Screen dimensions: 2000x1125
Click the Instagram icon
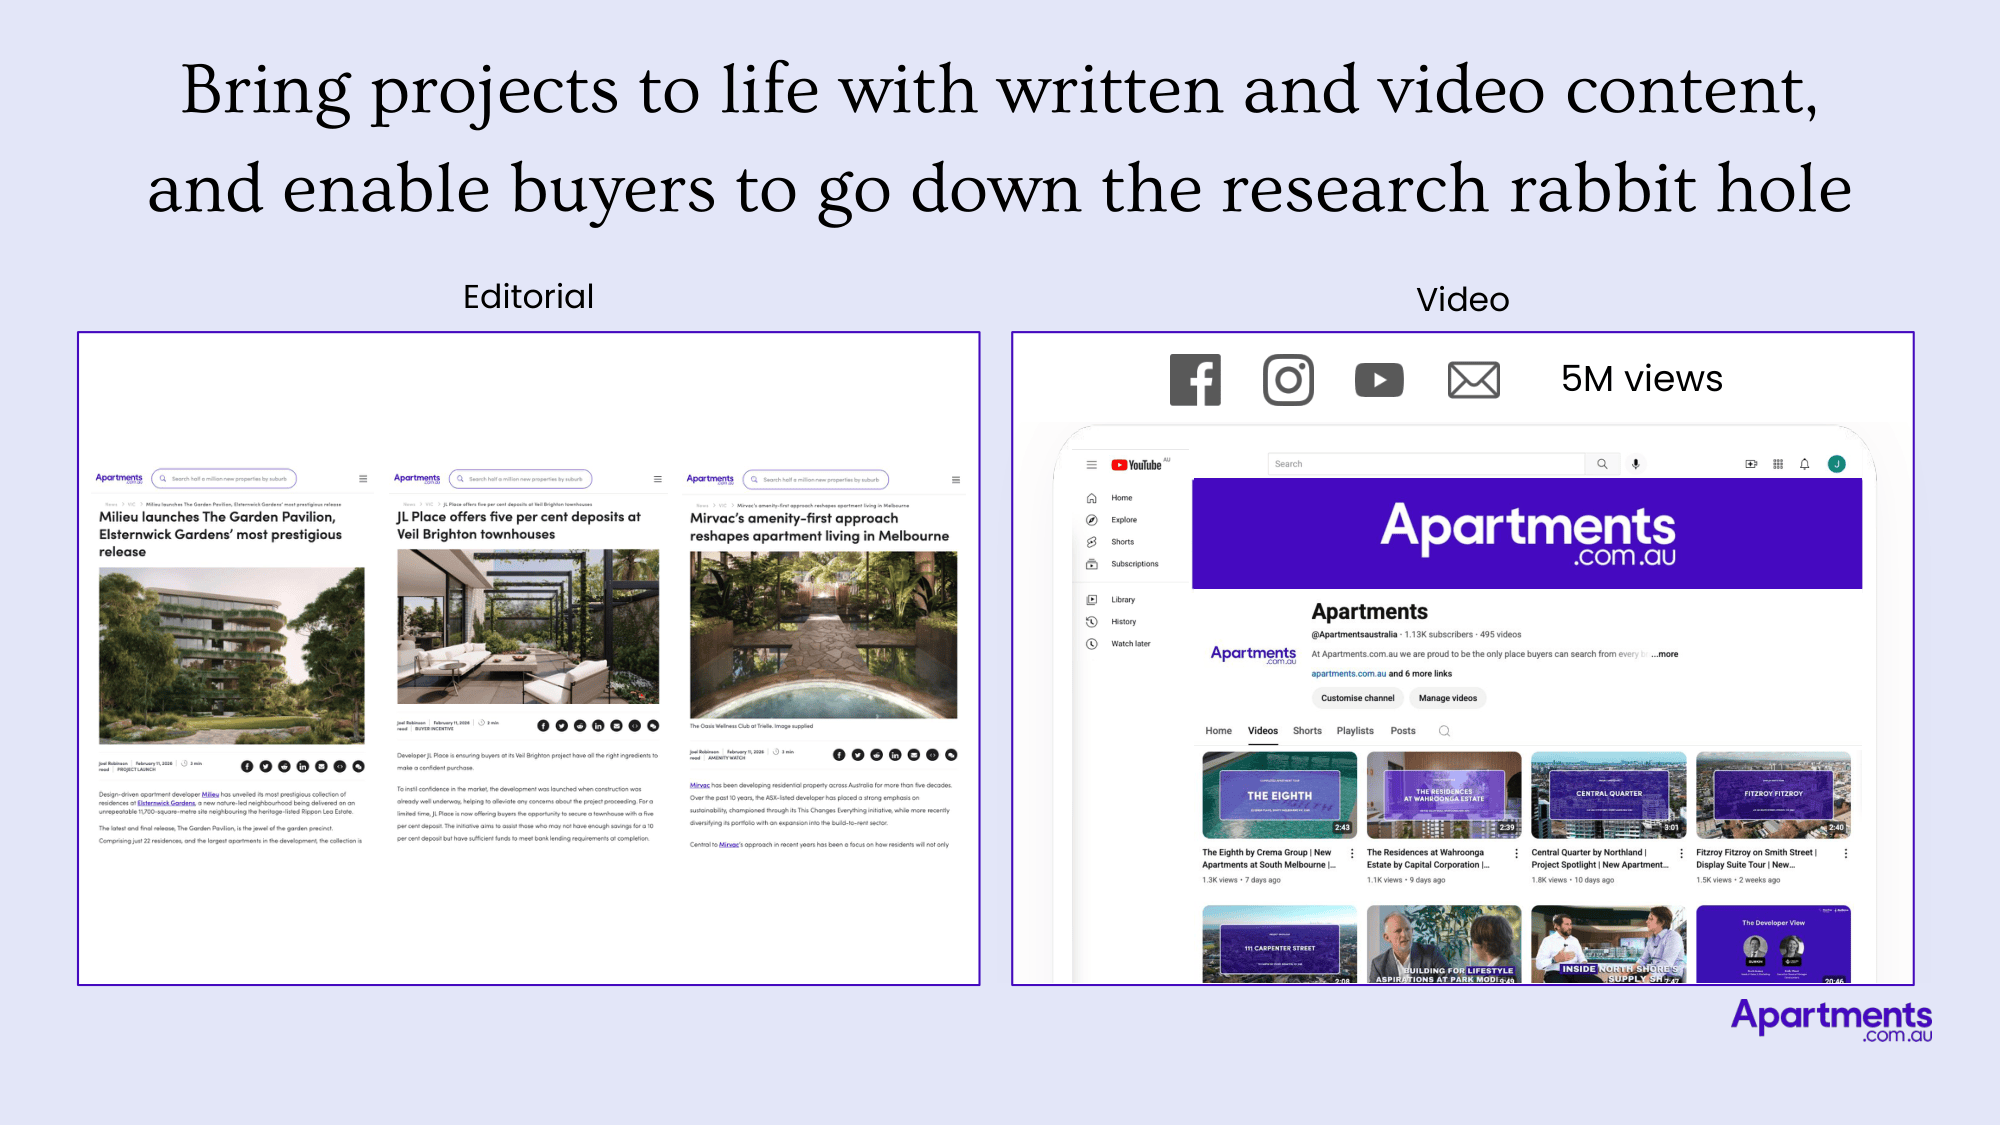(1288, 380)
